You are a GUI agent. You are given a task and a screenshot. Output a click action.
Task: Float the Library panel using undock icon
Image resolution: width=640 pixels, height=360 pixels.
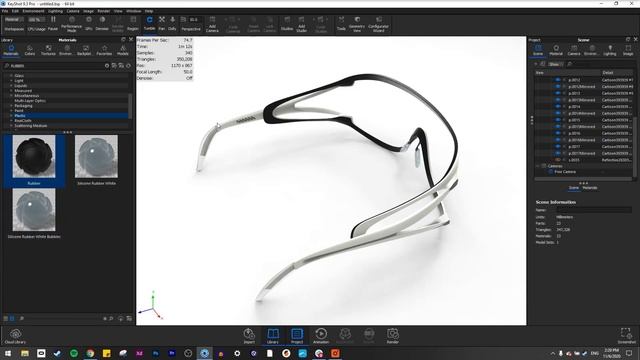click(x=123, y=40)
